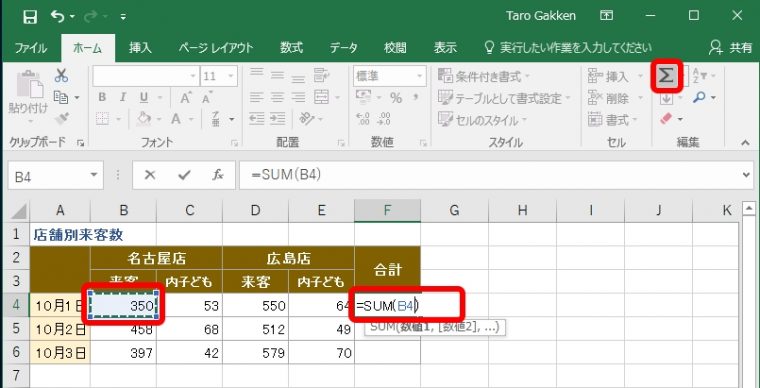Toggle italic formatting
This screenshot has height=388, width=760.
[x=123, y=98]
